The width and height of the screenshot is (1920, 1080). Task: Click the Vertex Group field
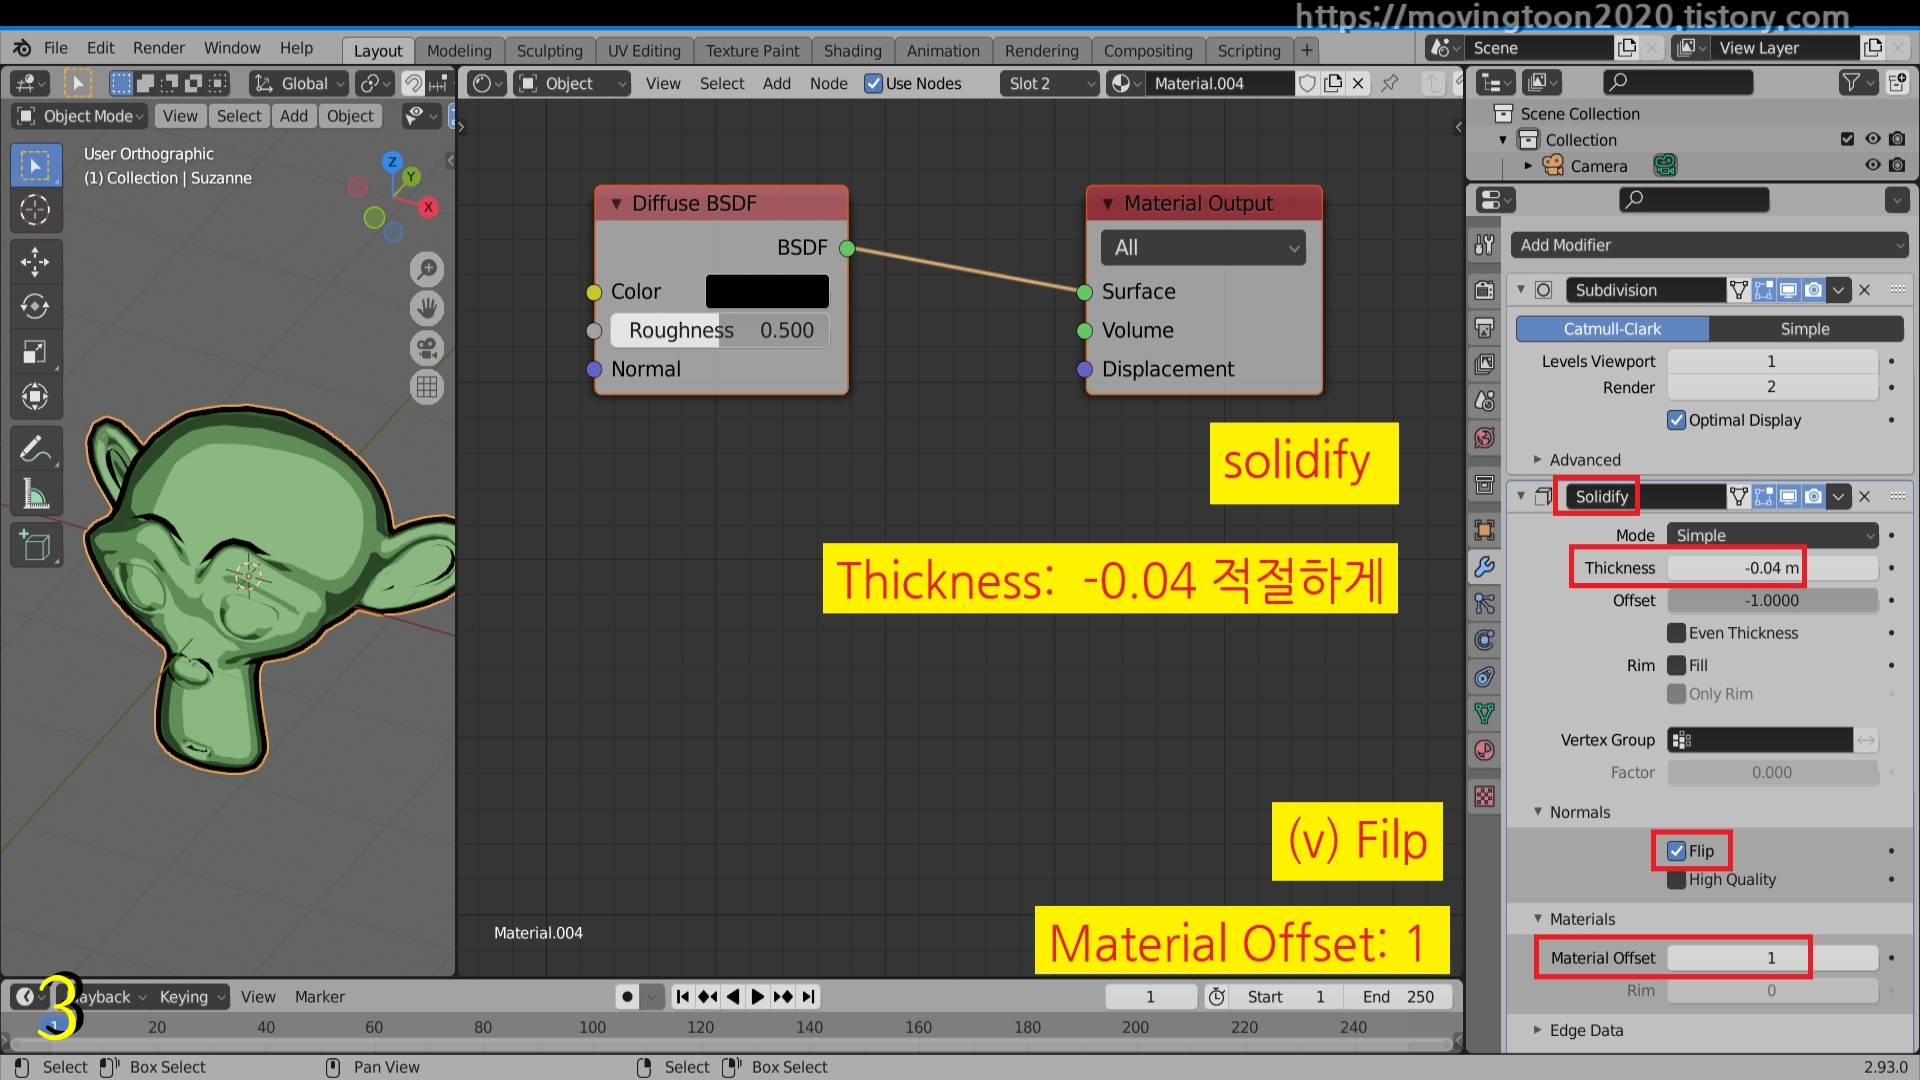point(1760,740)
